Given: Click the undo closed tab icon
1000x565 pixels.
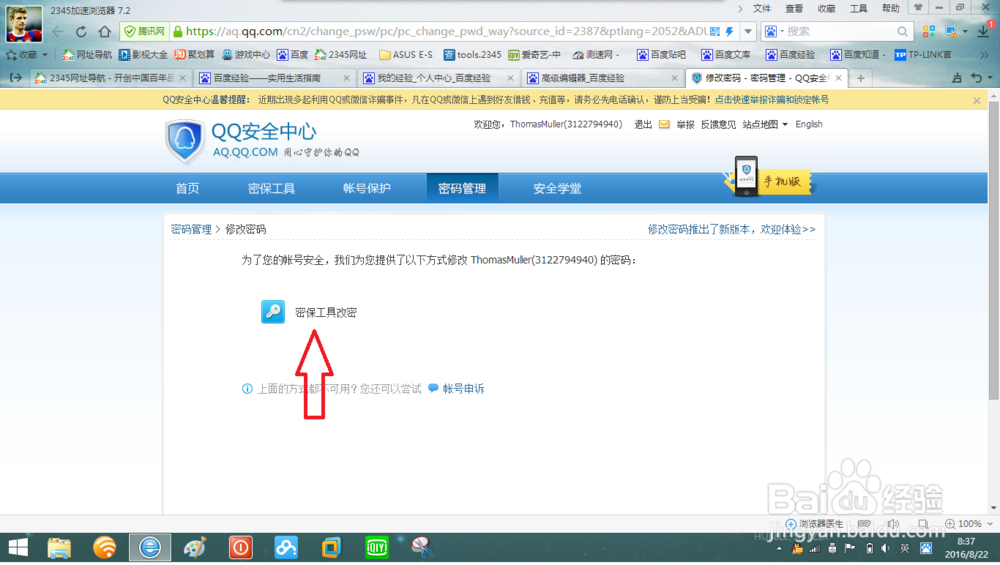Looking at the screenshot, I should pos(976,78).
